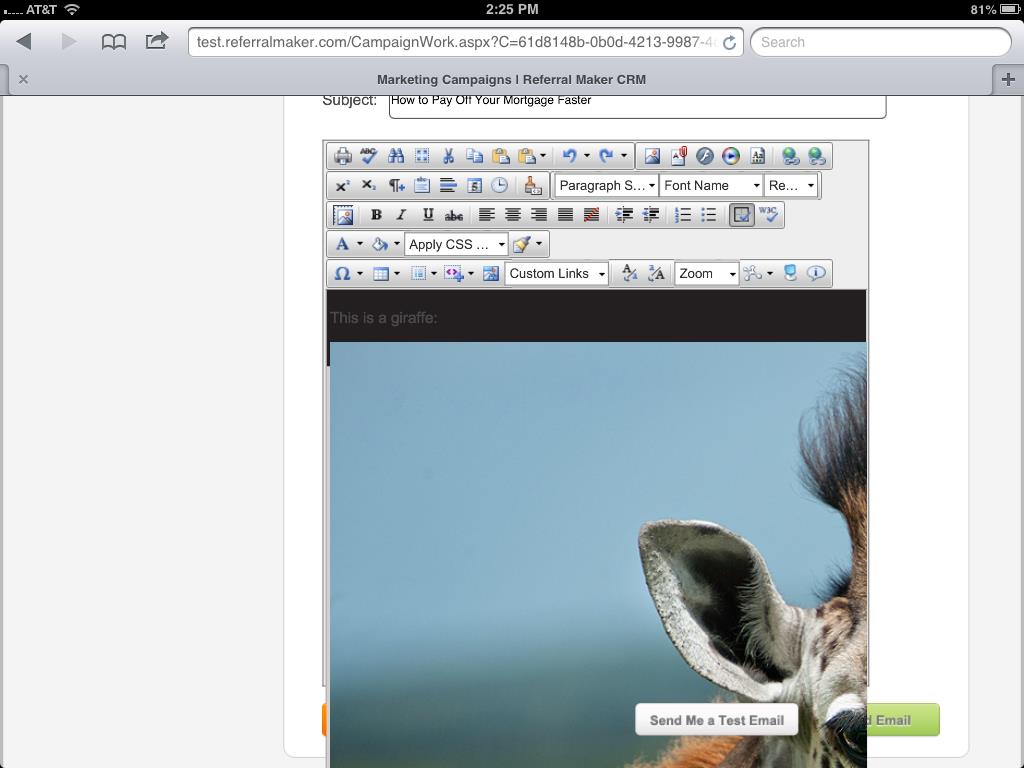This screenshot has width=1024, height=768.
Task: Click the Cut scissors icon
Action: (448, 156)
